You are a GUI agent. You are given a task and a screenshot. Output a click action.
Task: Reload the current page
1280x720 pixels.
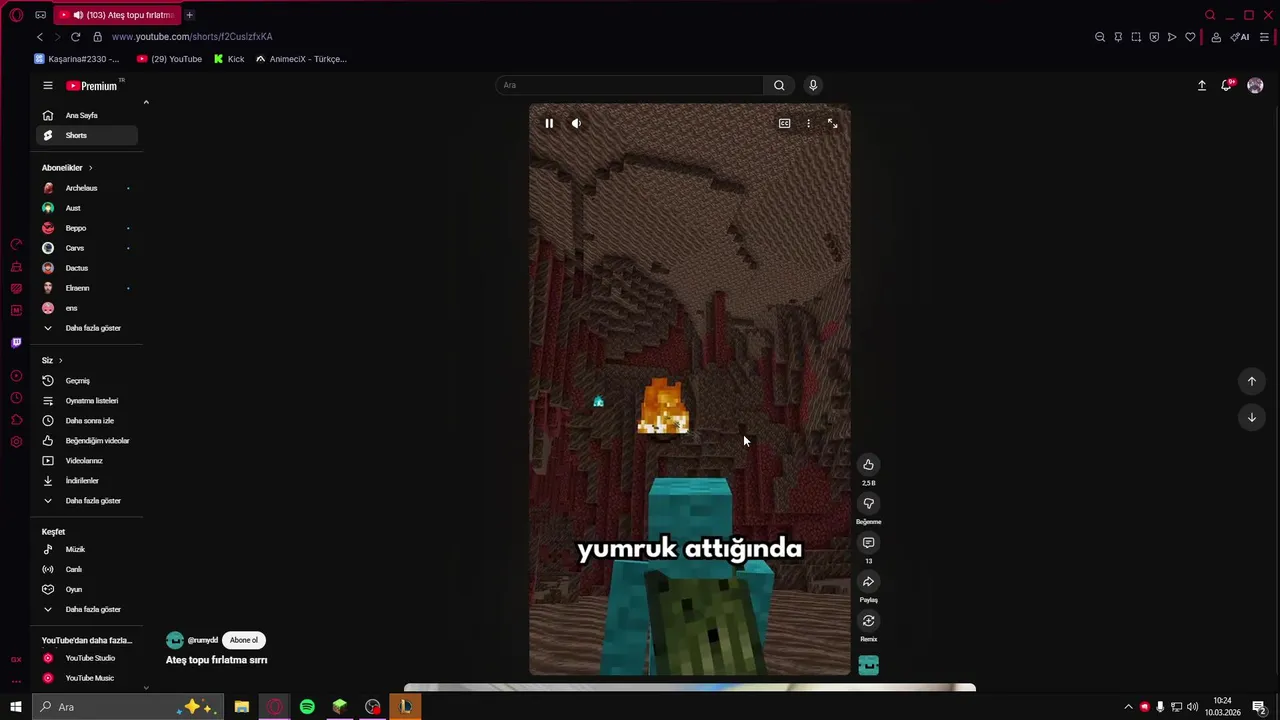pyautogui.click(x=75, y=37)
